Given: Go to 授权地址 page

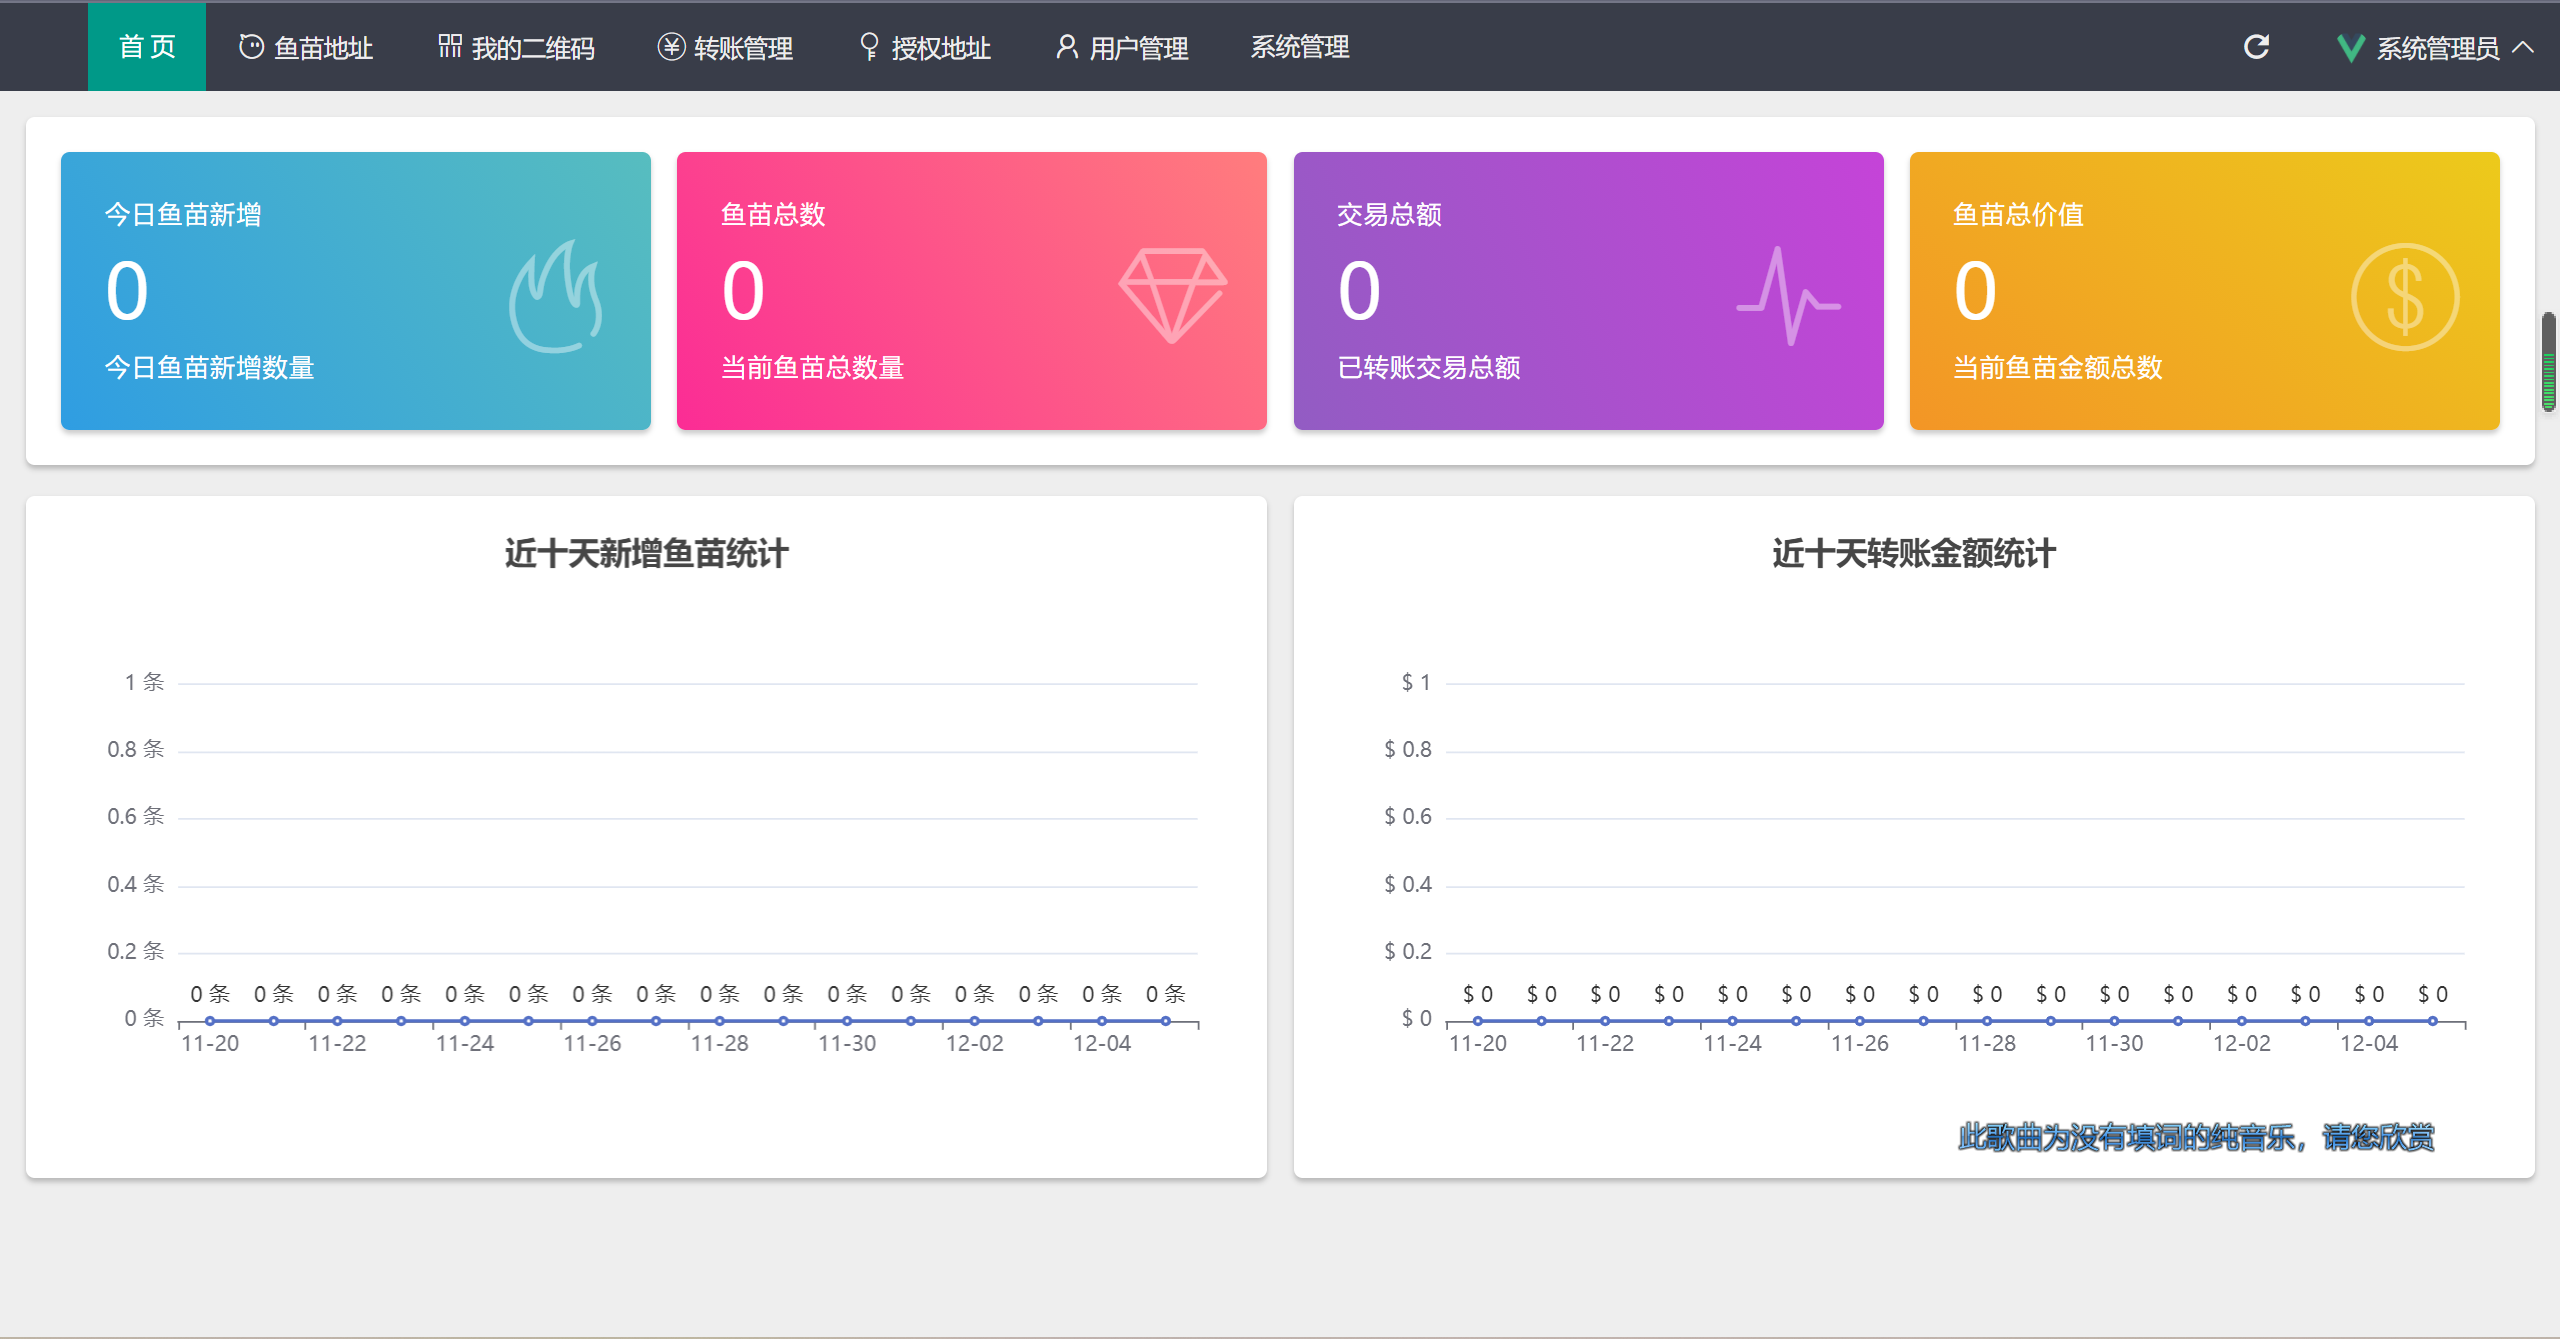Looking at the screenshot, I should click(x=925, y=47).
